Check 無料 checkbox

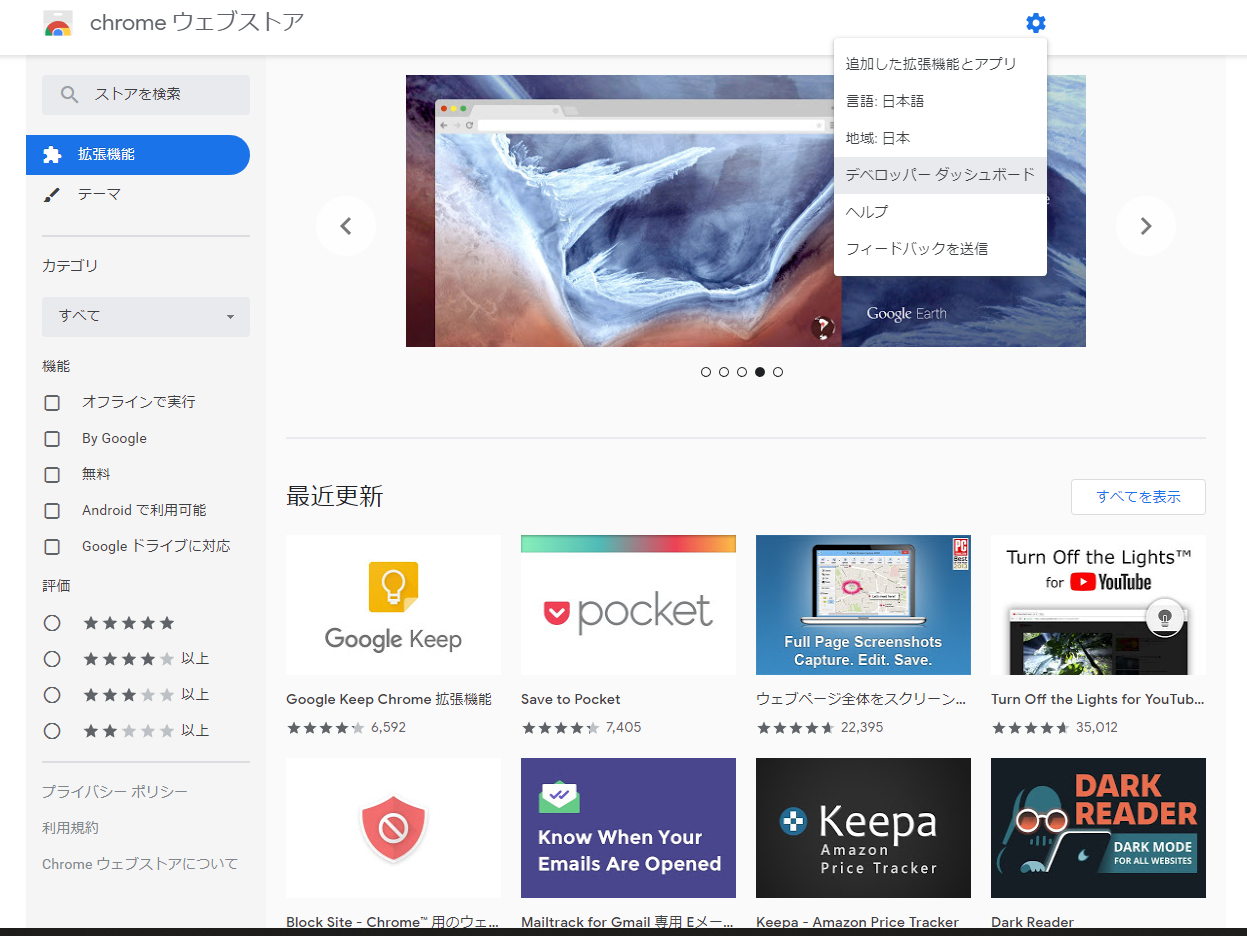coord(52,475)
